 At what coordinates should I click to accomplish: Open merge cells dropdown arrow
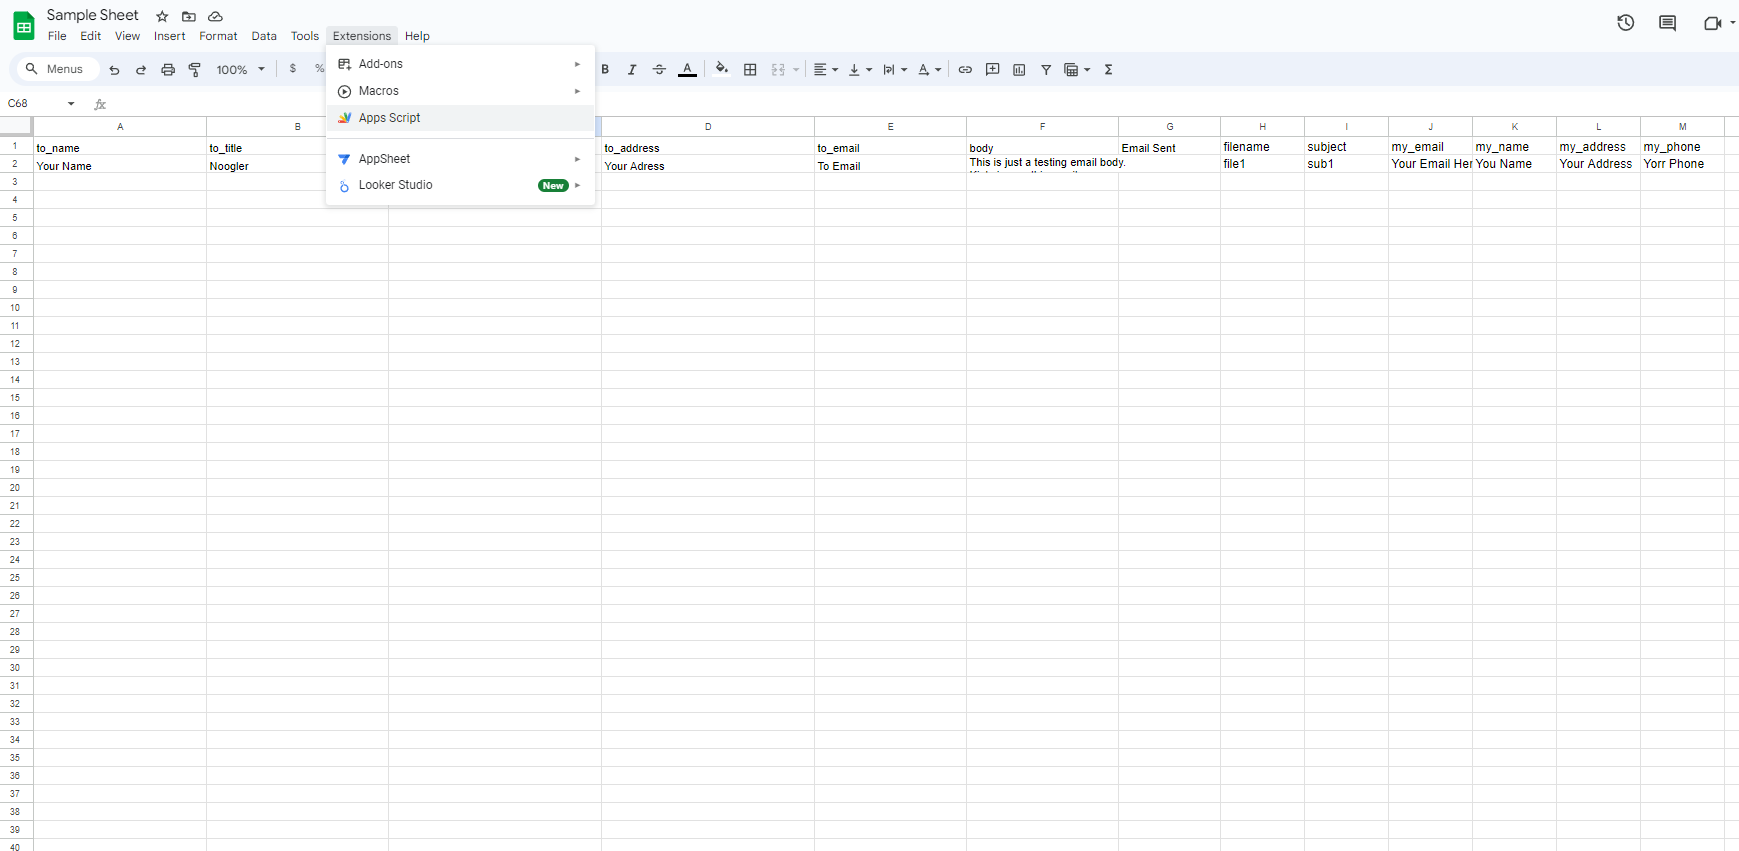pyautogui.click(x=796, y=70)
